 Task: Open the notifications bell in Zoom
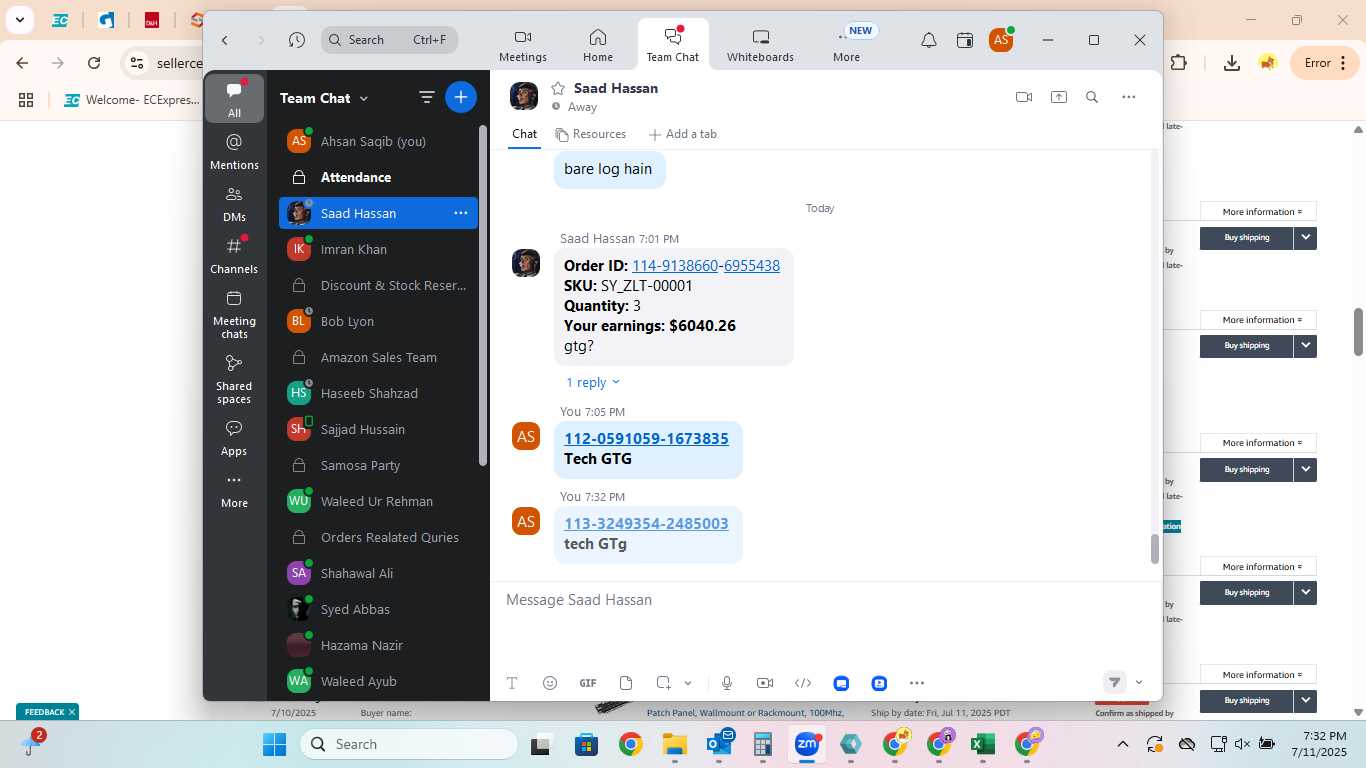[x=929, y=40]
